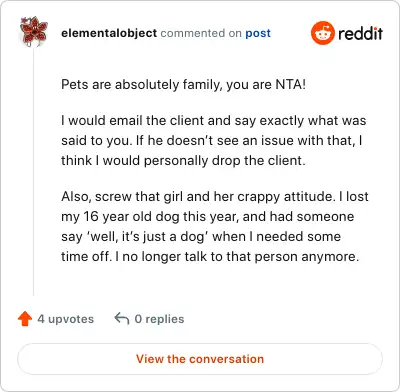Click the word 'NTA!' in the comment
Image resolution: width=400 pixels, height=392 pixels.
point(290,84)
